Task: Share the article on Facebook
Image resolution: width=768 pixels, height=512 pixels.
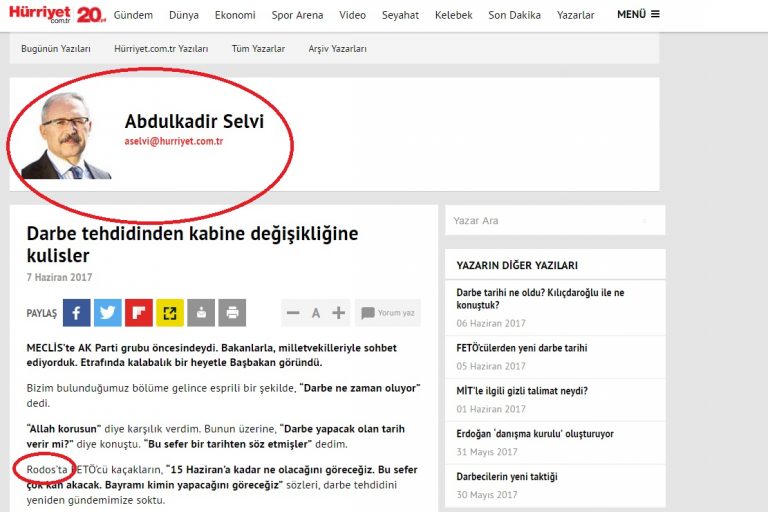Action: tap(76, 313)
